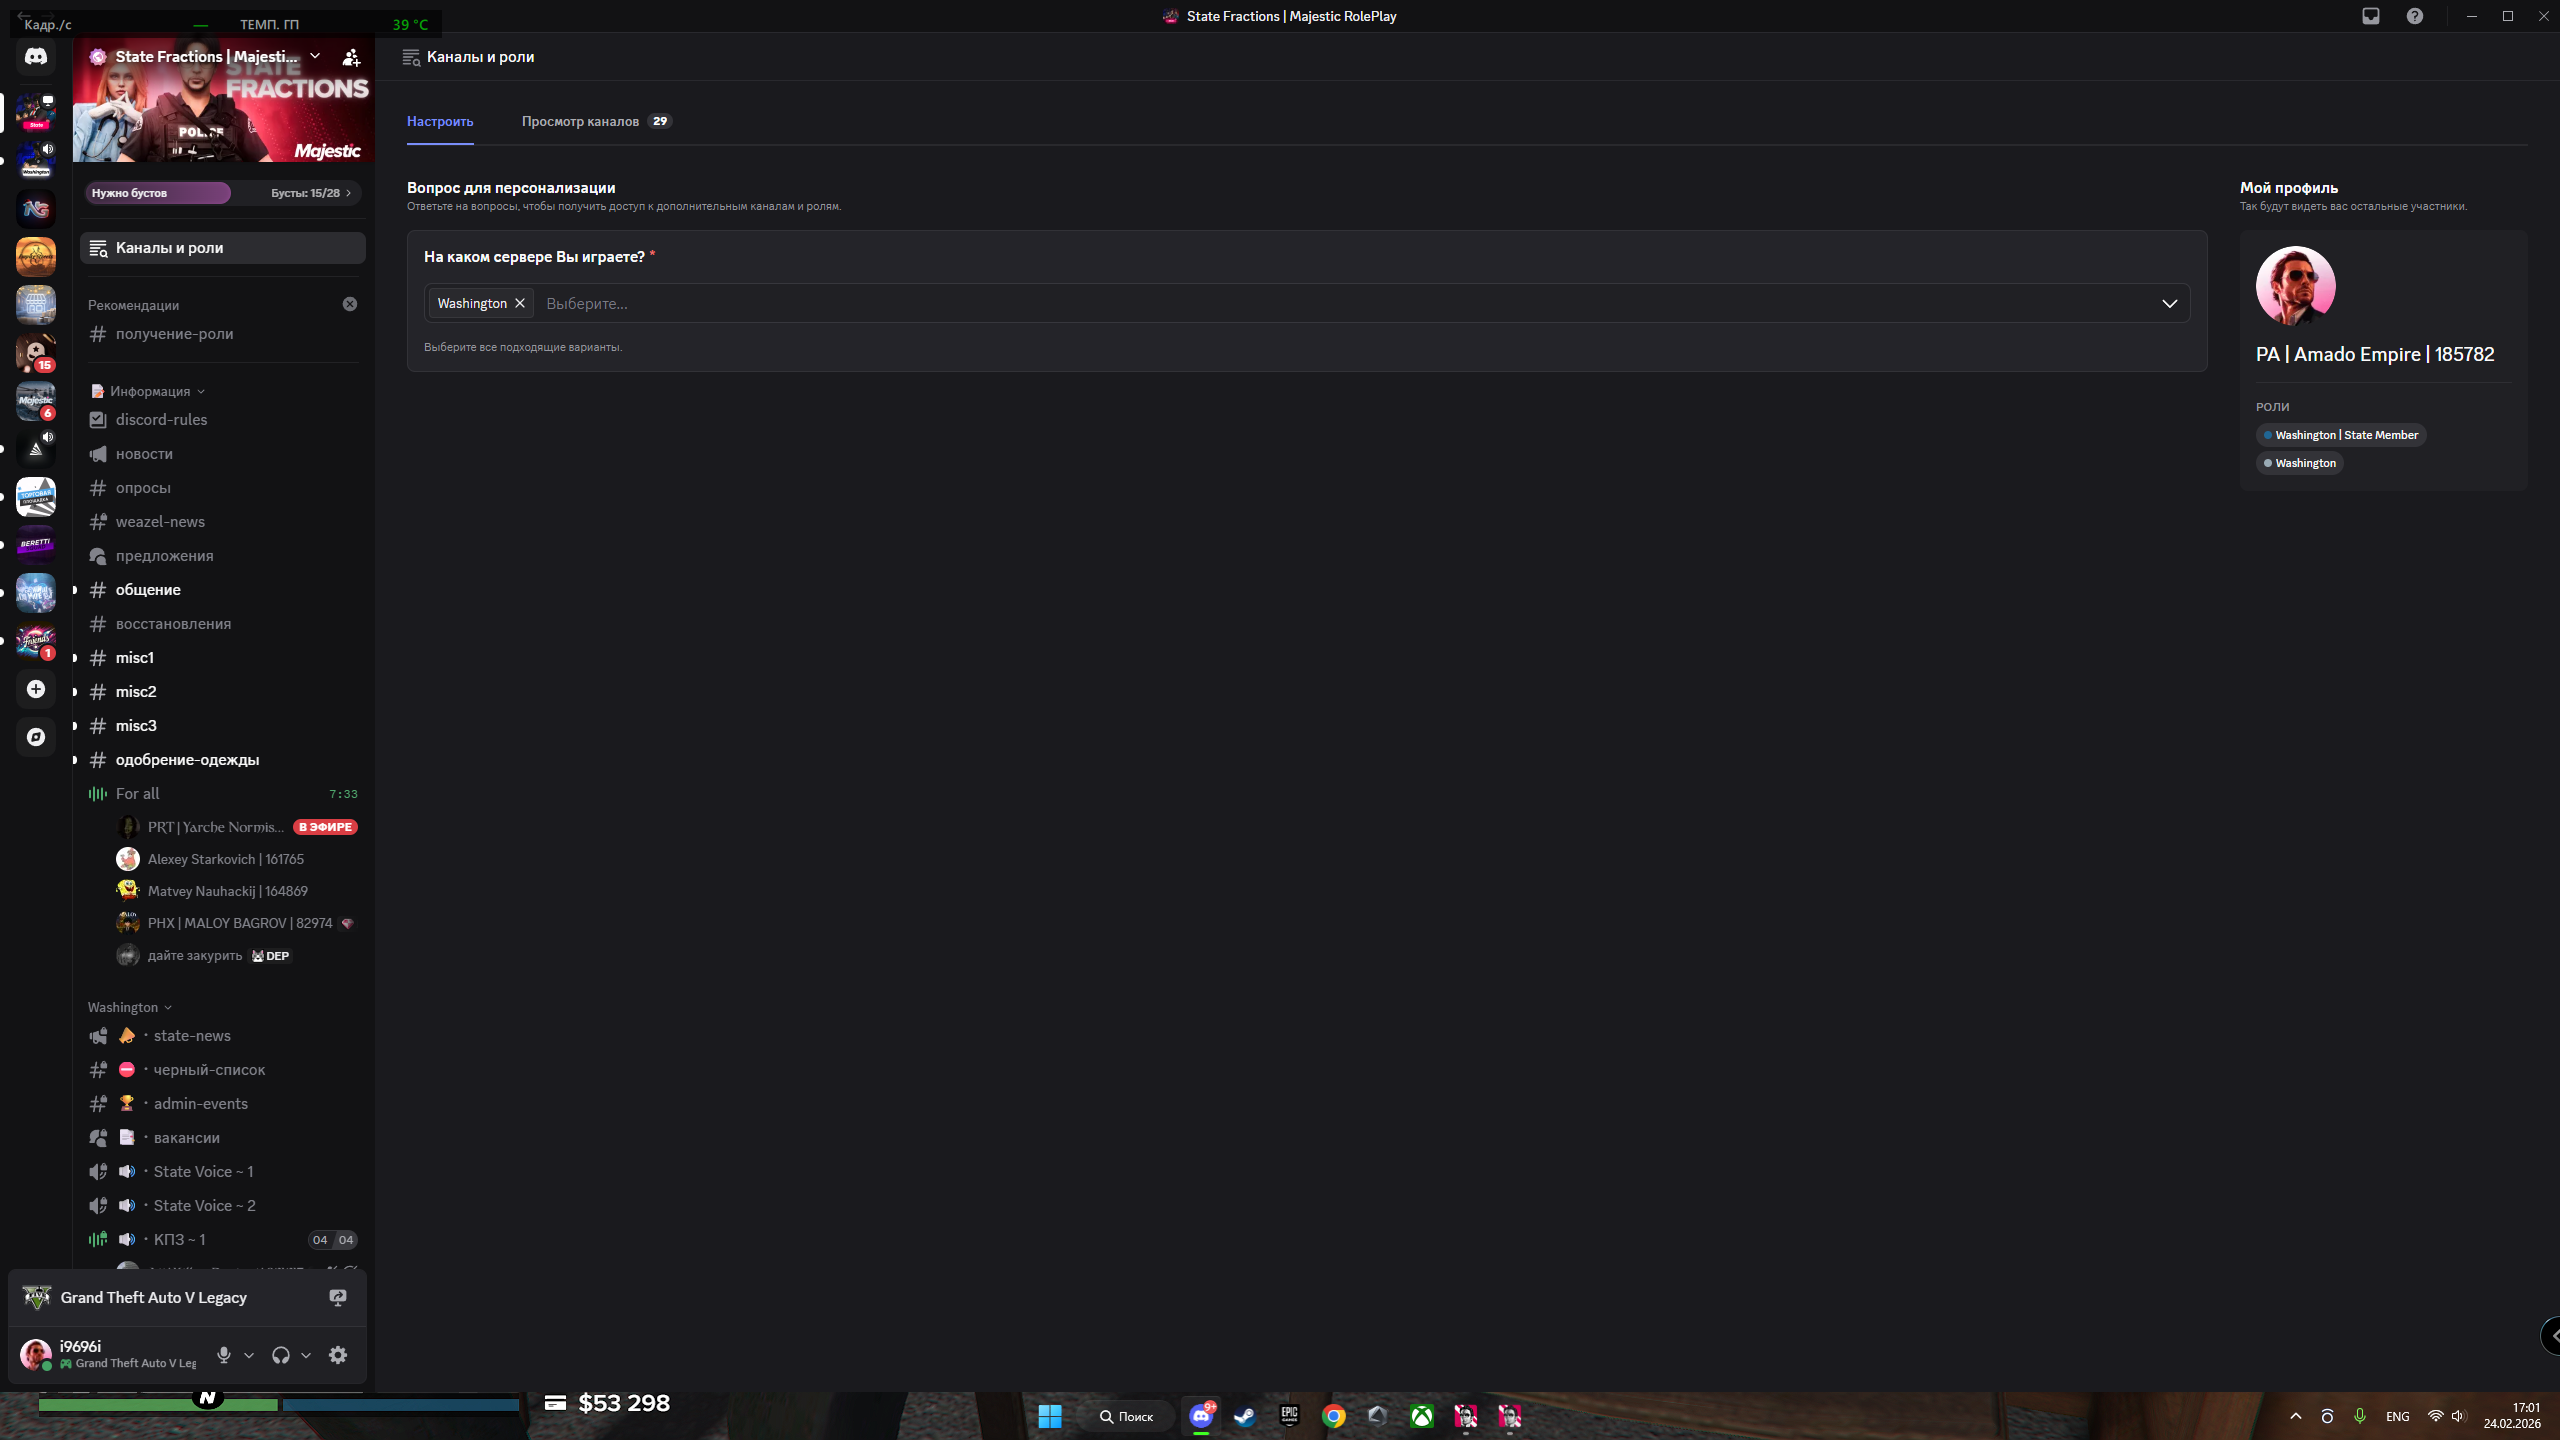Open the Discord inbox icon
2560x1440 pixels.
point(2371,16)
